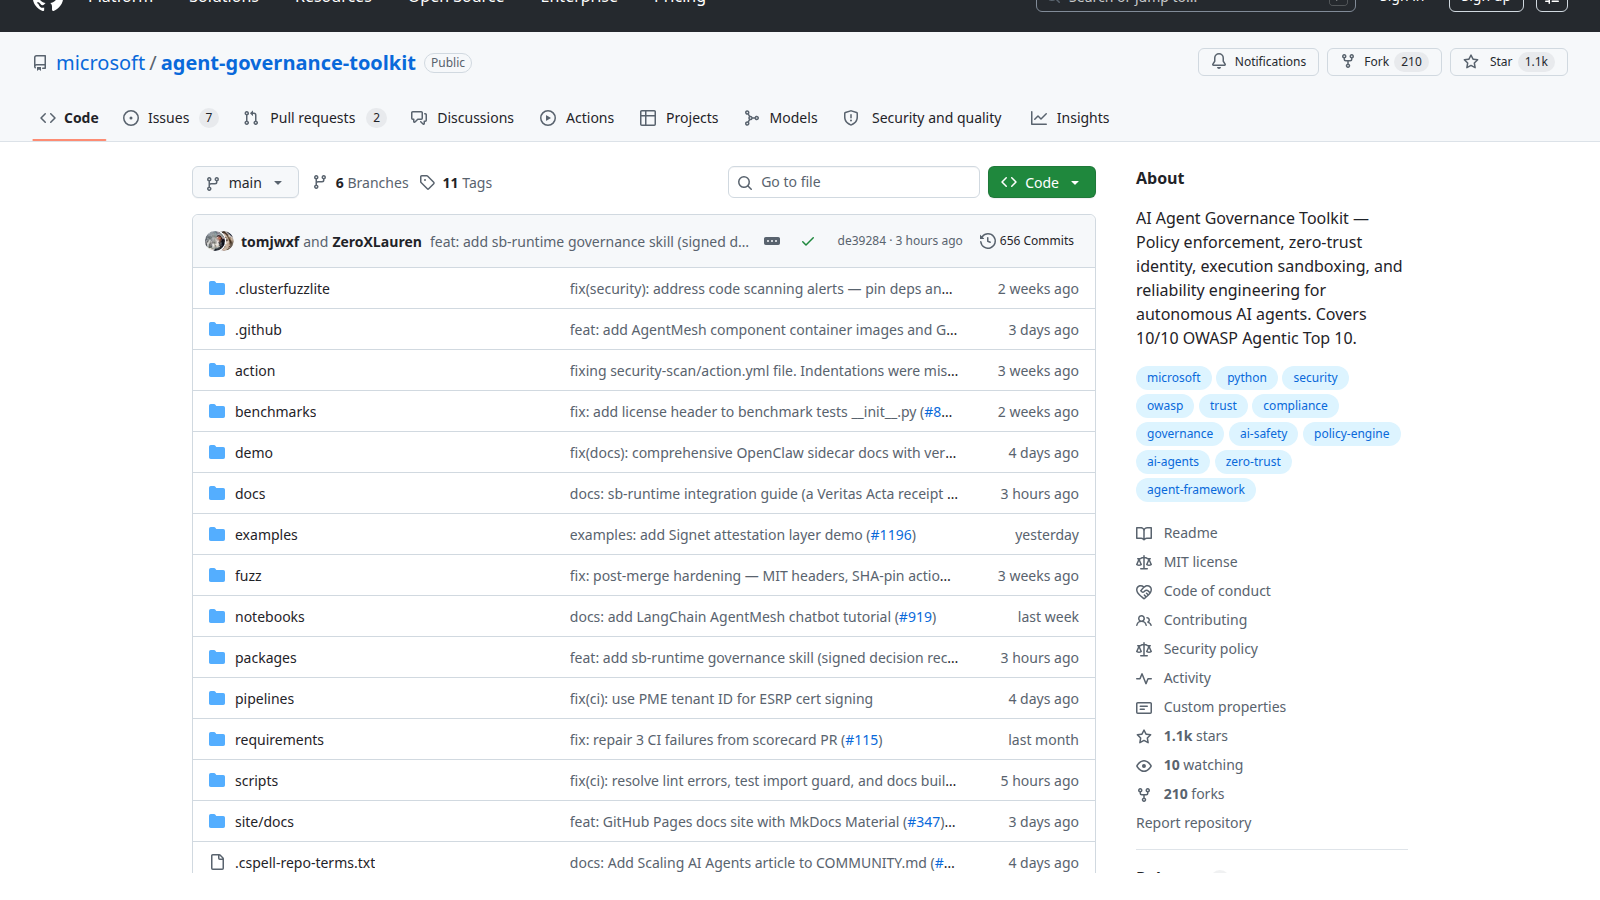Image resolution: width=1600 pixels, height=900 pixels.
Task: Open Security and quality tab
Action: 922,118
